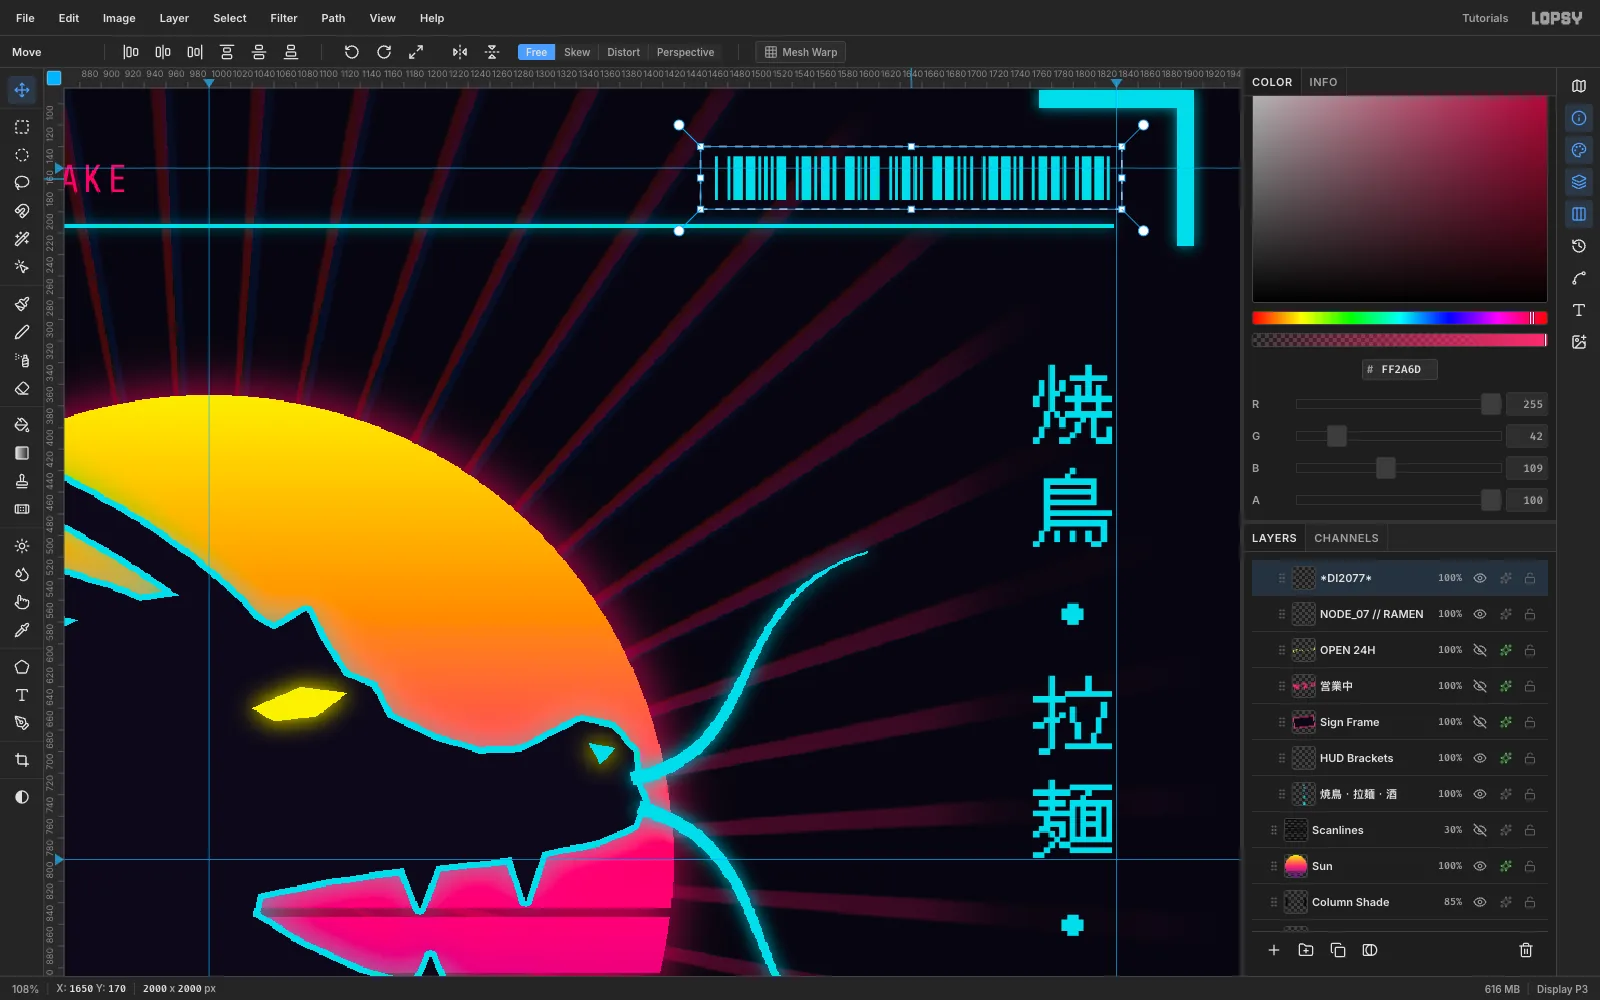
Task: Rotate counterclockwise using toolbar icon
Action: pyautogui.click(x=352, y=52)
